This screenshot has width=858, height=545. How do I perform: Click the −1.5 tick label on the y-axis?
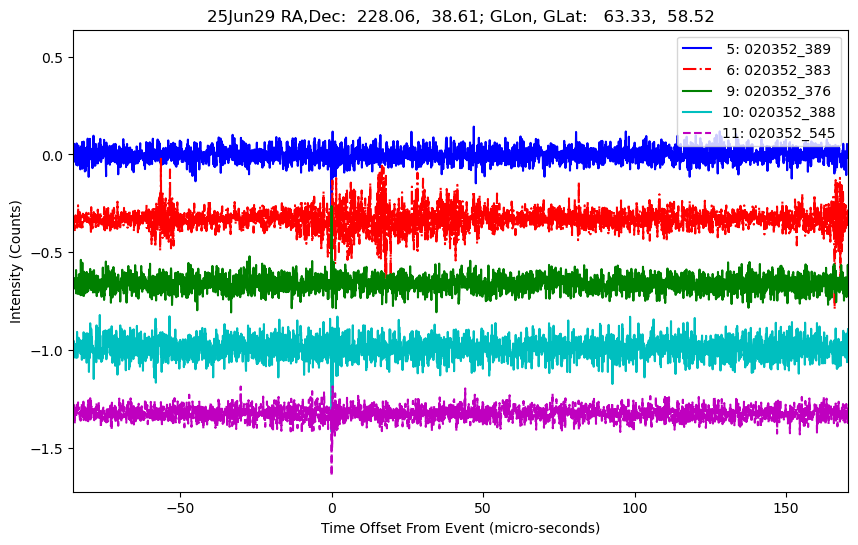click(x=48, y=449)
